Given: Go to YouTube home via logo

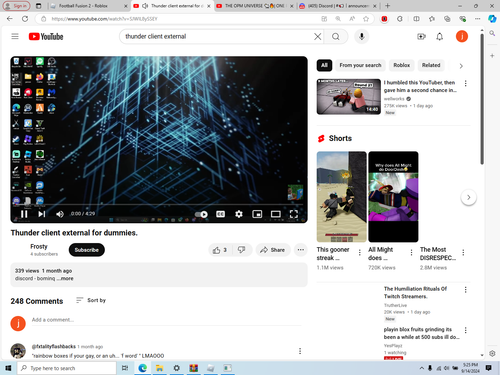Looking at the screenshot, I should [x=46, y=36].
